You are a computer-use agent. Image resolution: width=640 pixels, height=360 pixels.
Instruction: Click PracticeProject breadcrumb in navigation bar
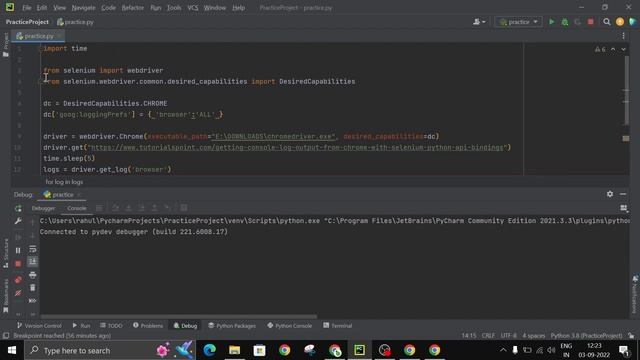27,22
